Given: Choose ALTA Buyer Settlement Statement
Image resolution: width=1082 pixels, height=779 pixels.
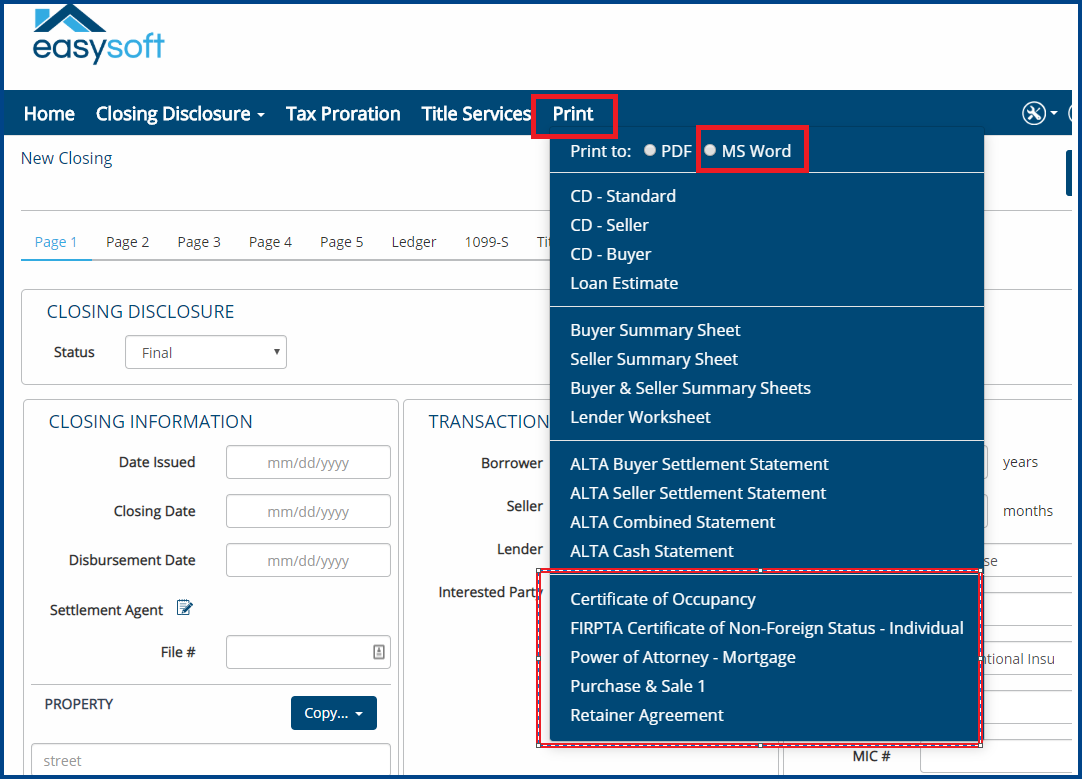Looking at the screenshot, I should coord(699,464).
